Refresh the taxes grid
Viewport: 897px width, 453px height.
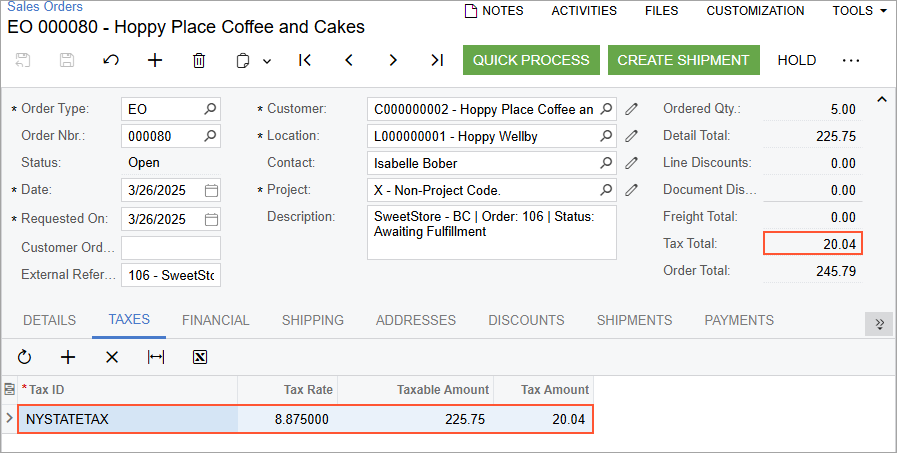[x=25, y=357]
